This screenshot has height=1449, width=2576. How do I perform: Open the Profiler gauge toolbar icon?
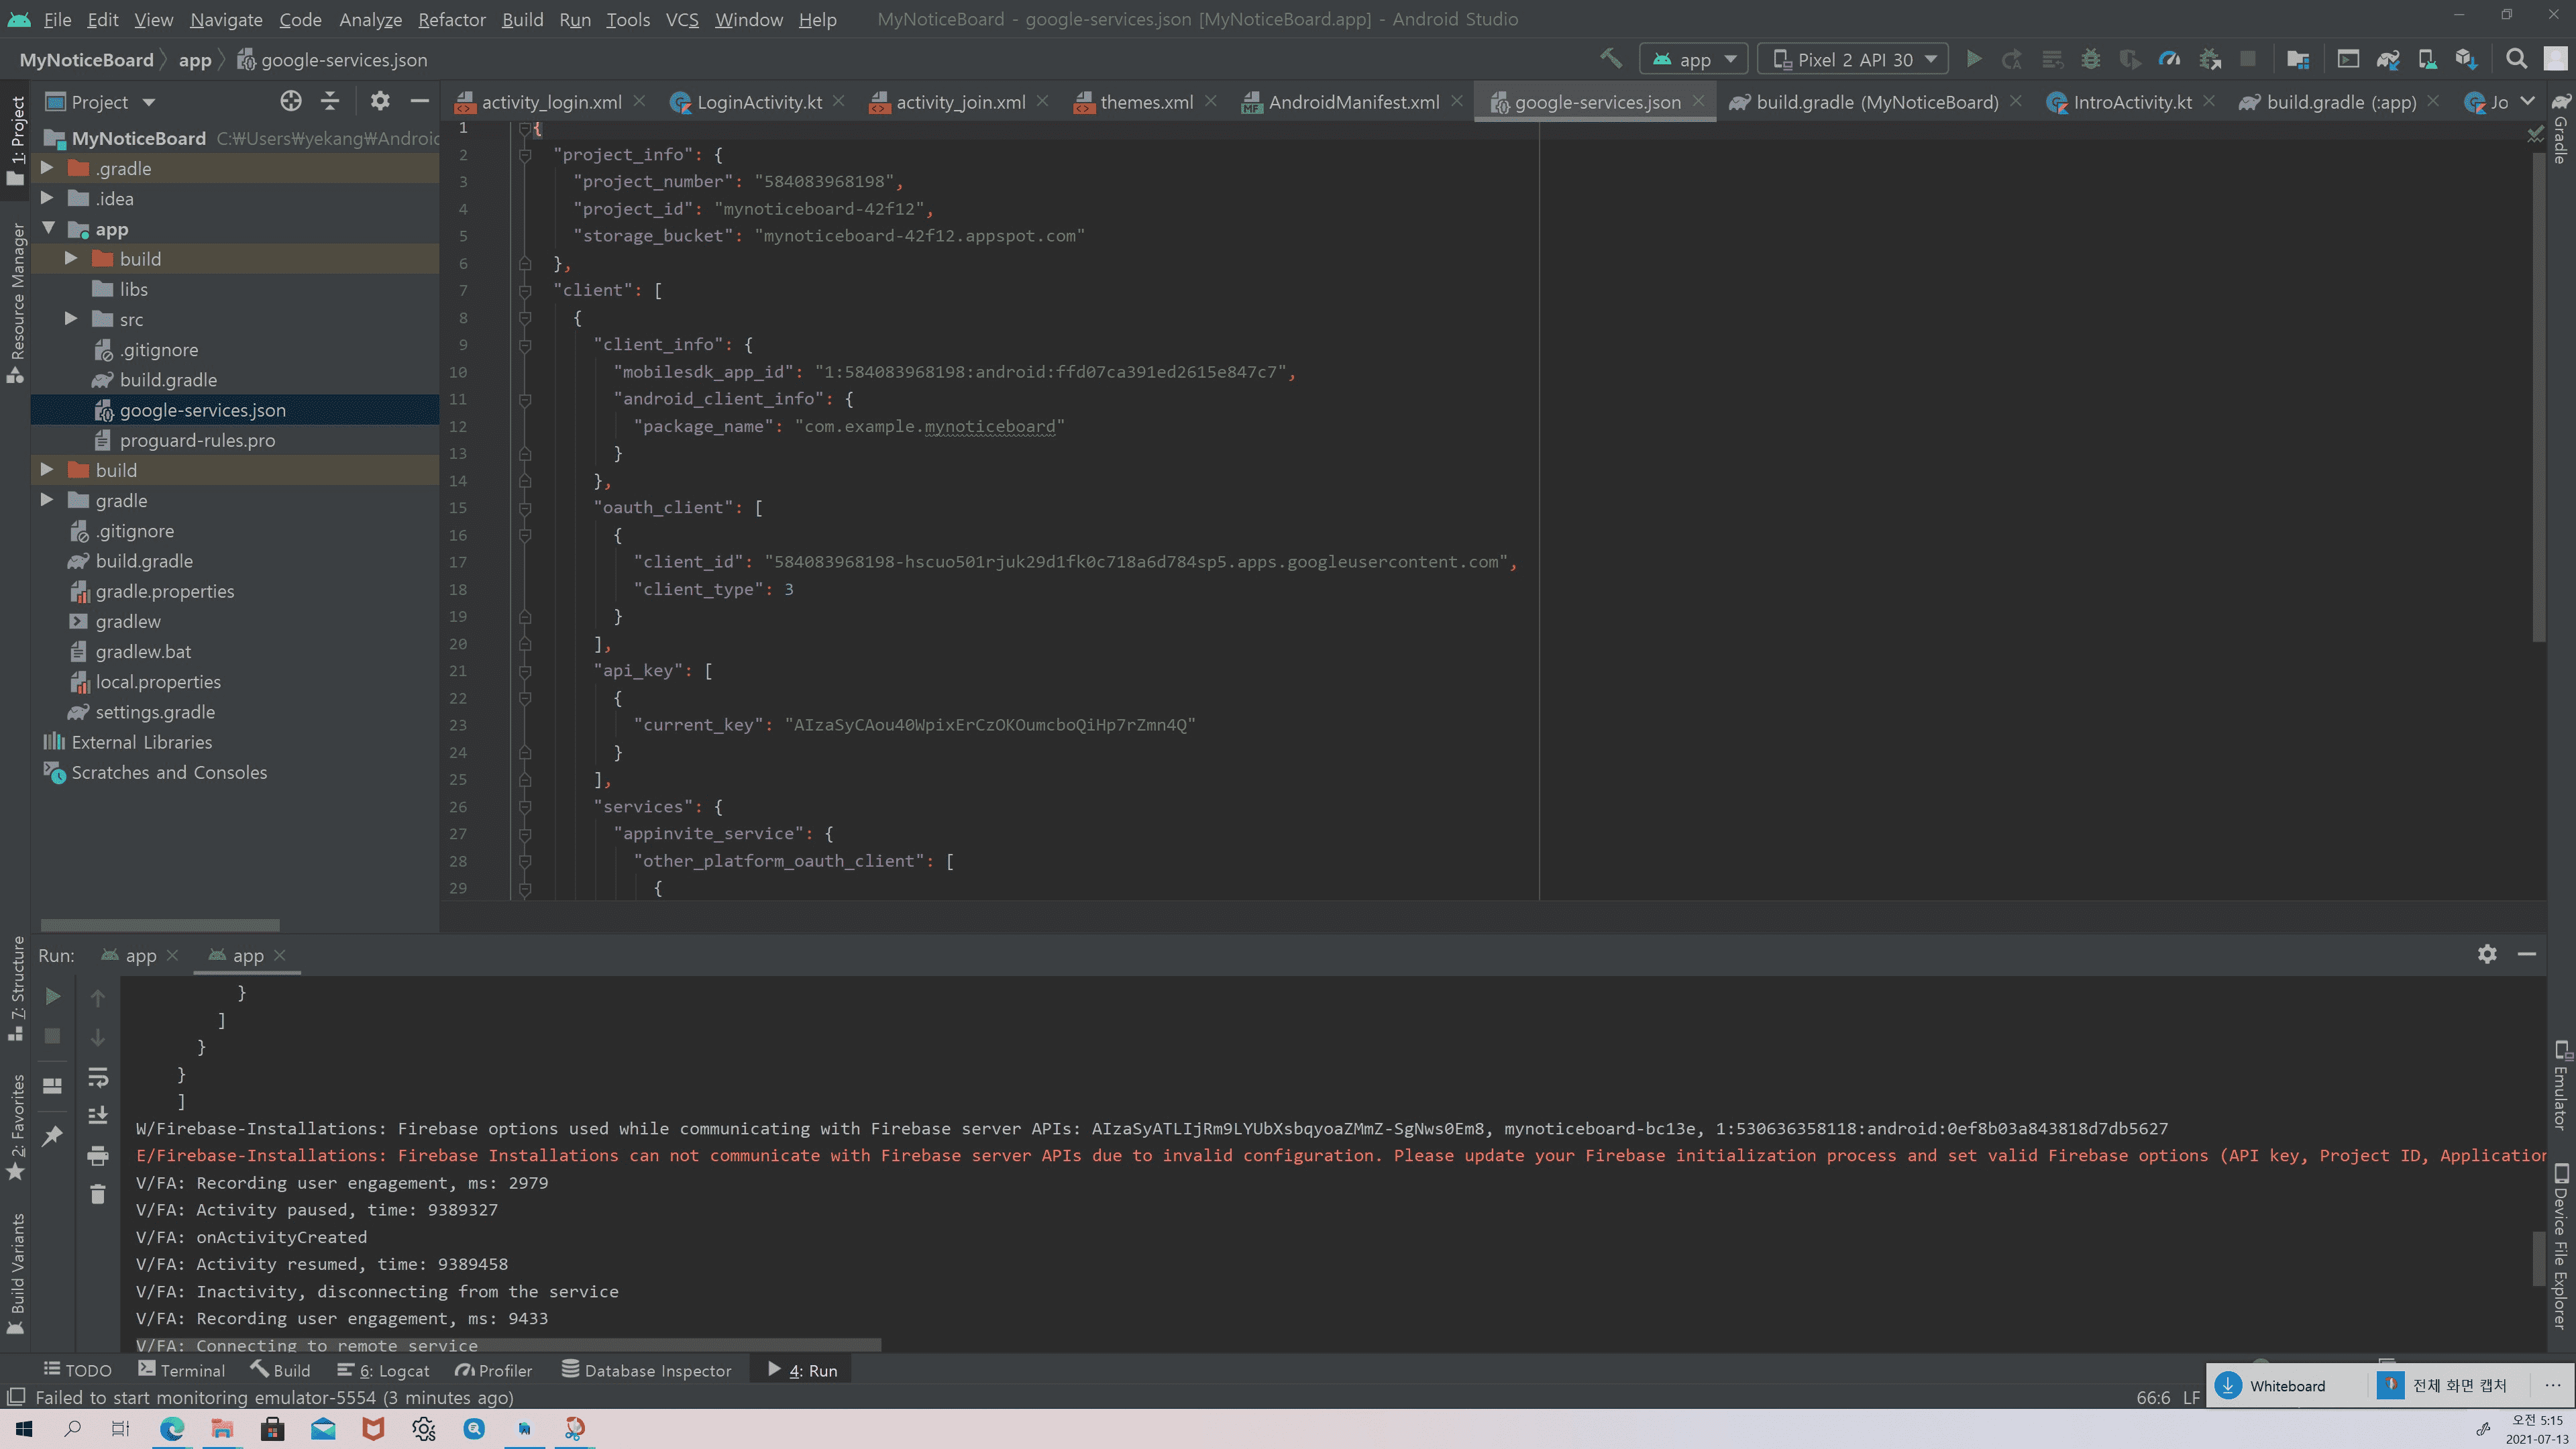click(2169, 59)
